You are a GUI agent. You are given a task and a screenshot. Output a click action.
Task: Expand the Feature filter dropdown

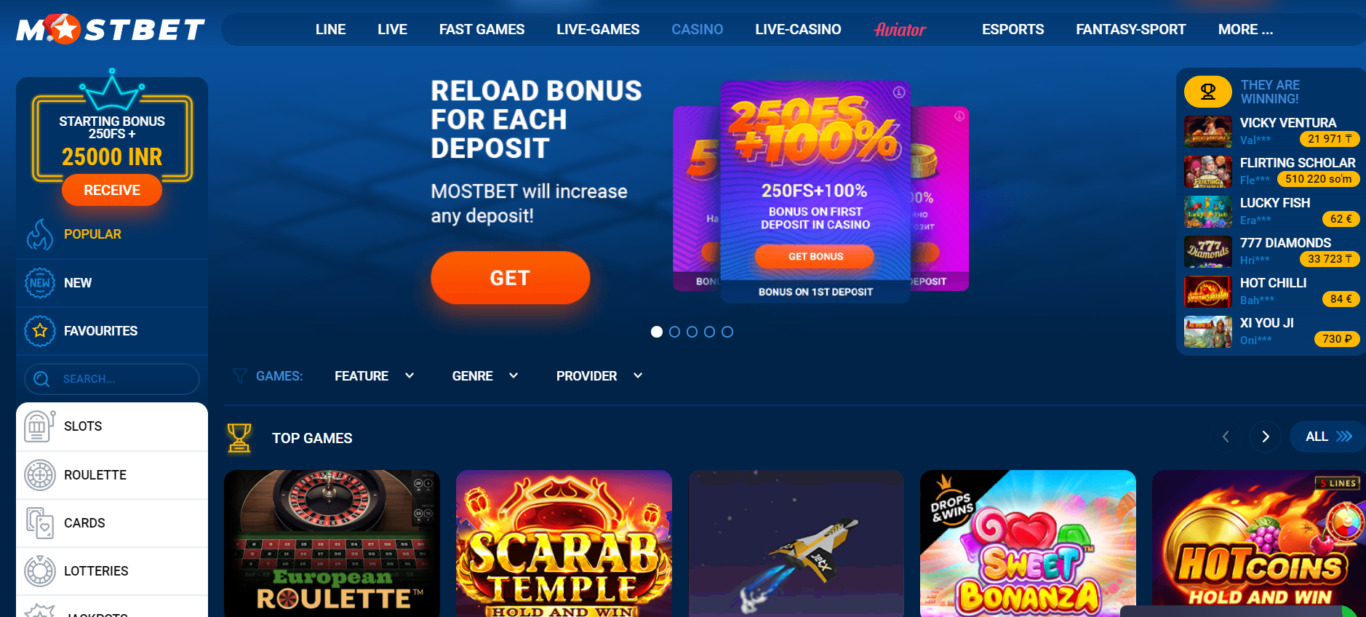click(375, 376)
